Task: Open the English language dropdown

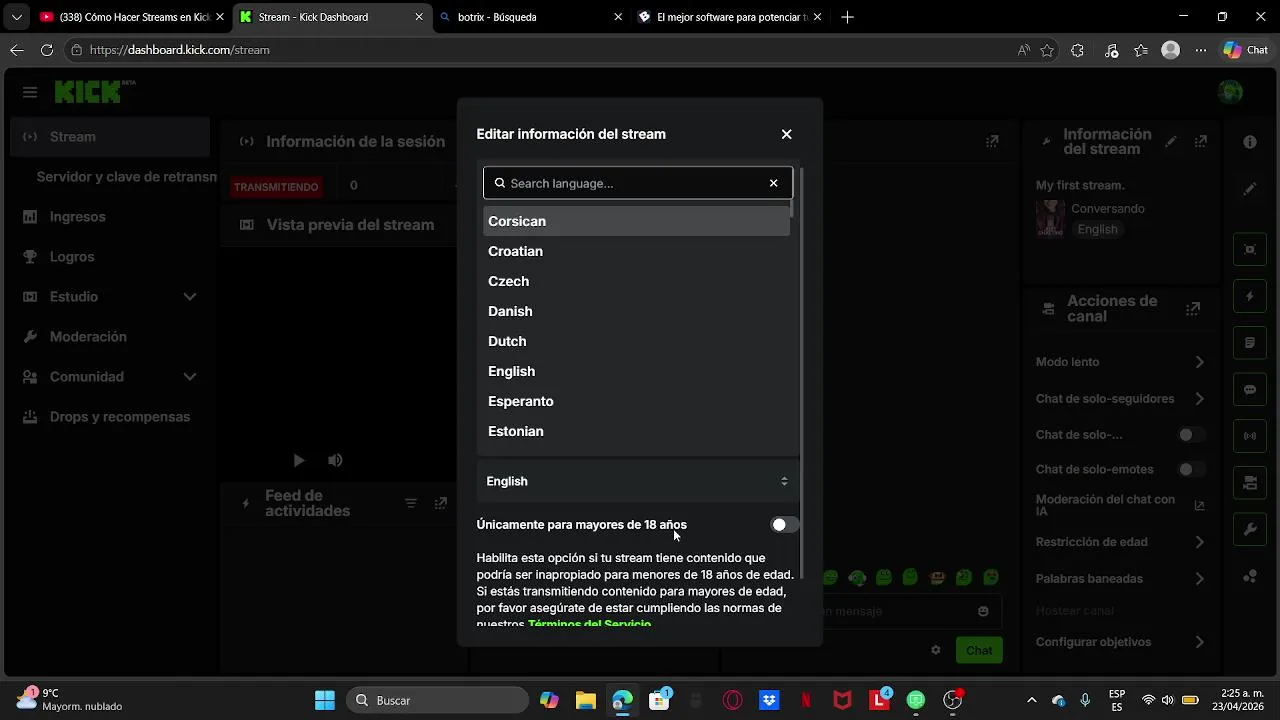Action: (637, 481)
